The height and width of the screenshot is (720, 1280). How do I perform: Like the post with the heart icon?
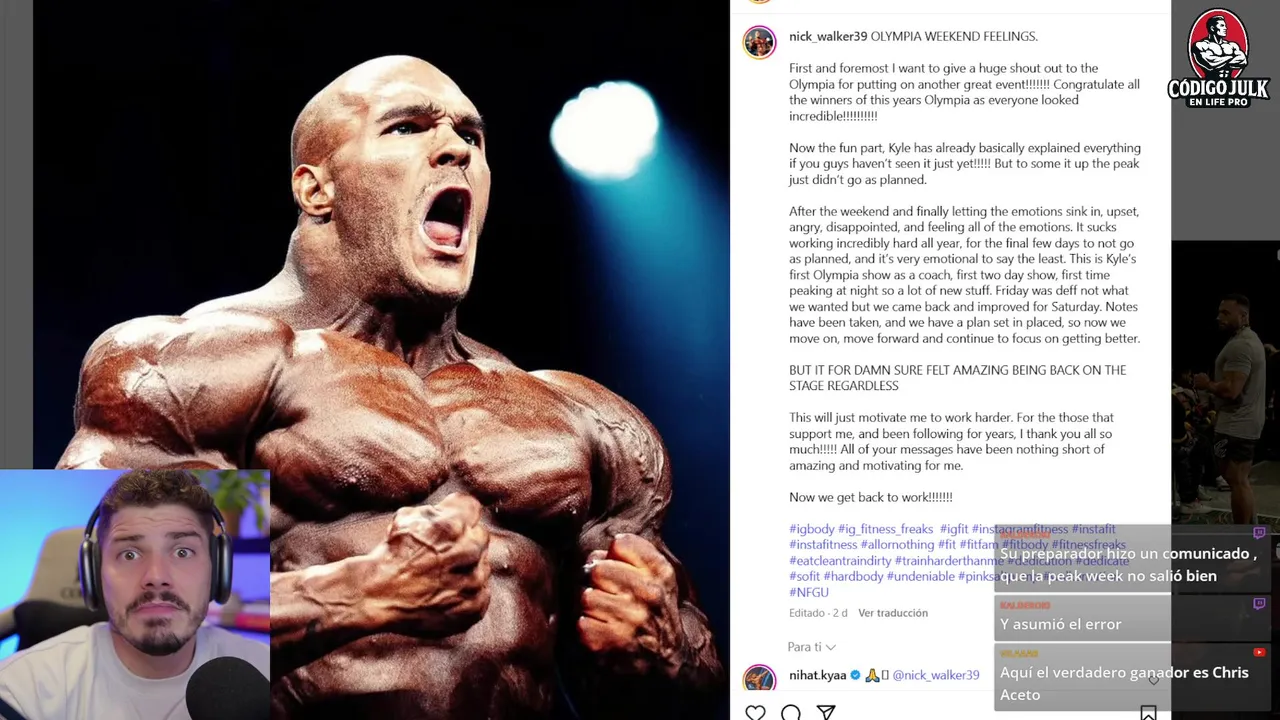click(756, 712)
